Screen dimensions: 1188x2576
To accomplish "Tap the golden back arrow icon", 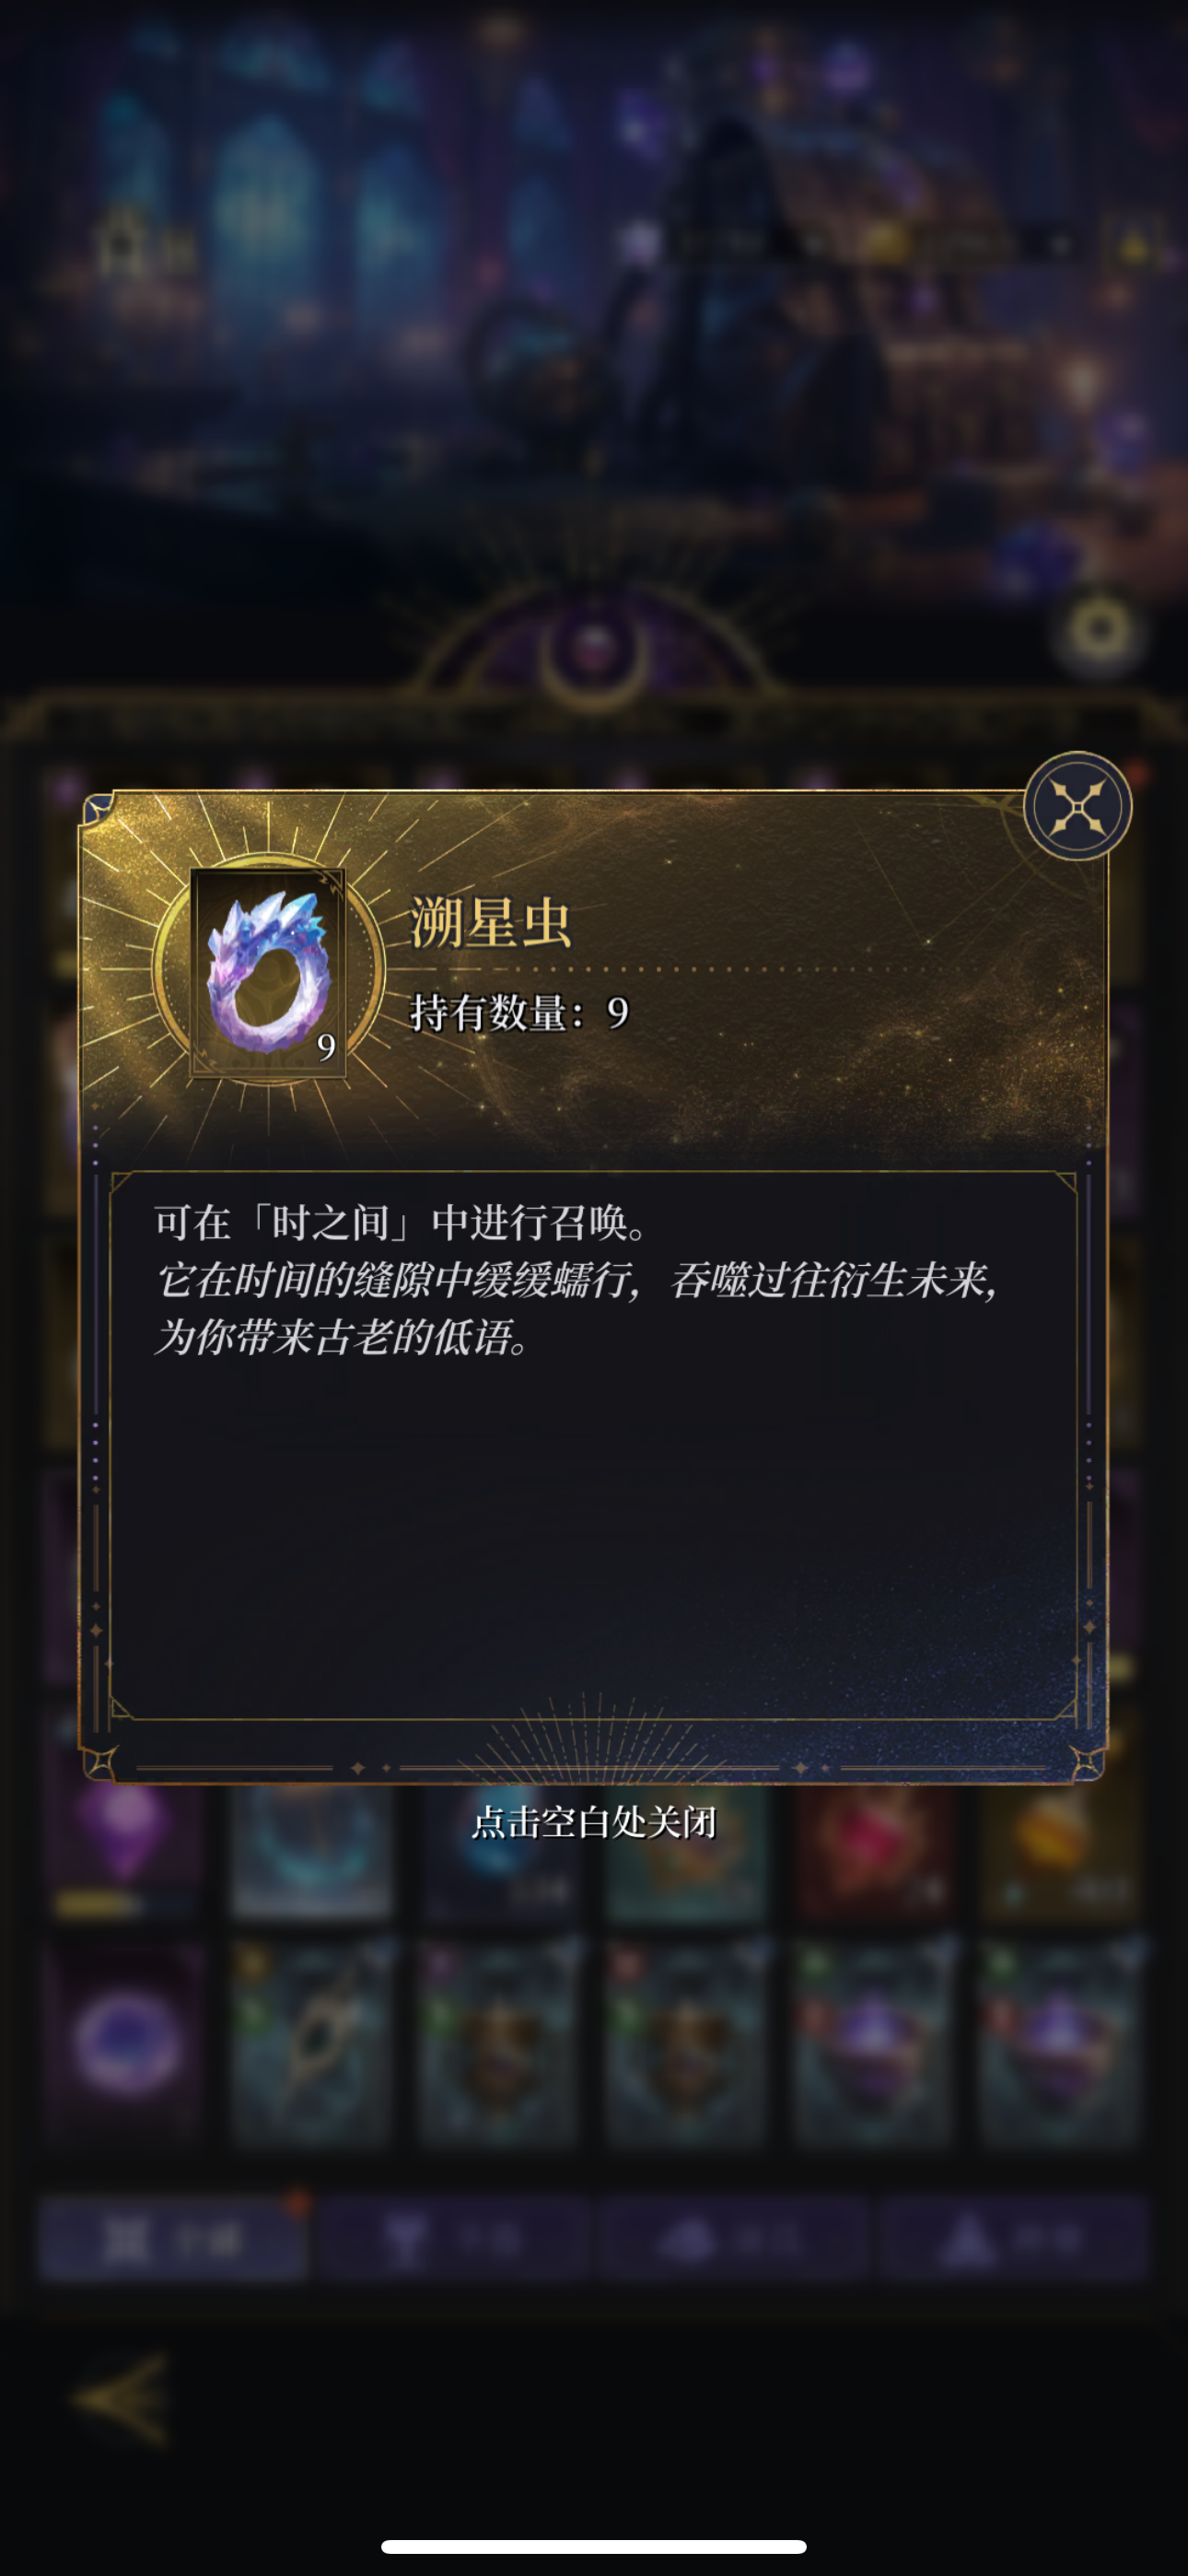I will 123,2398.
